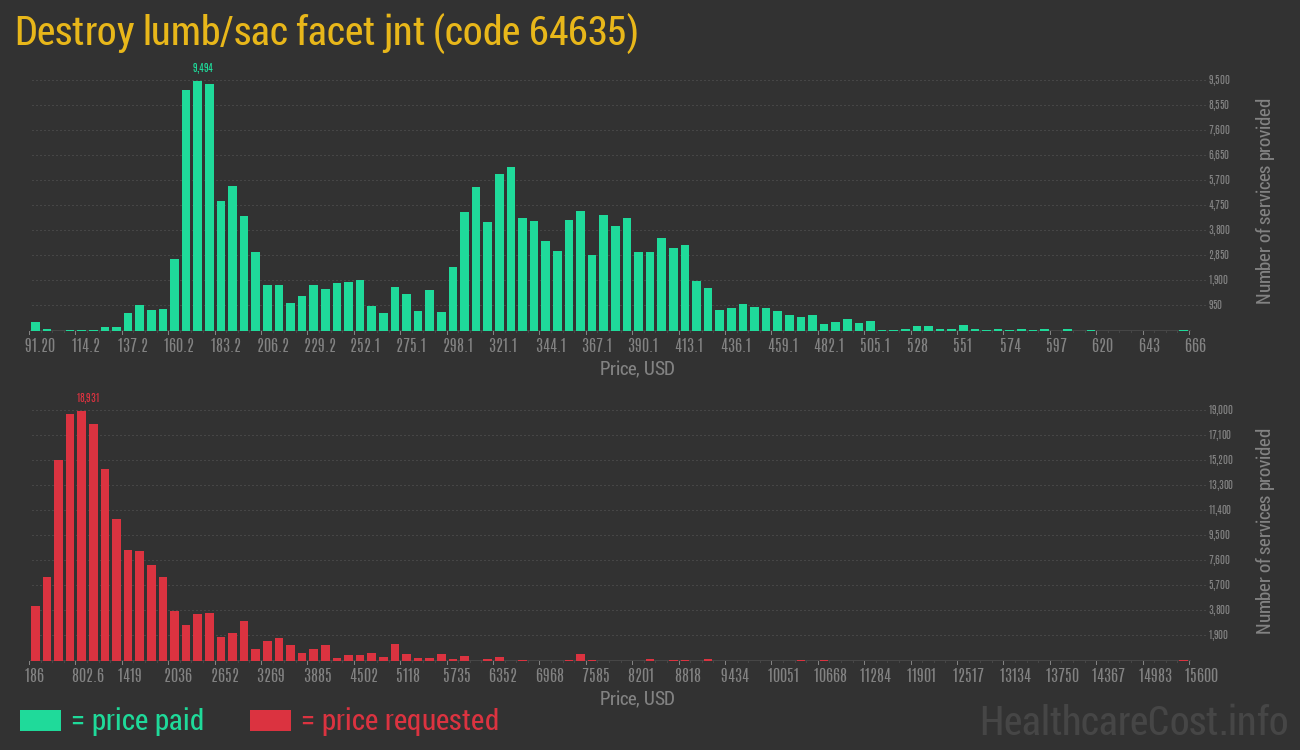Click the 321.1 tick on the green chart

coord(503,346)
